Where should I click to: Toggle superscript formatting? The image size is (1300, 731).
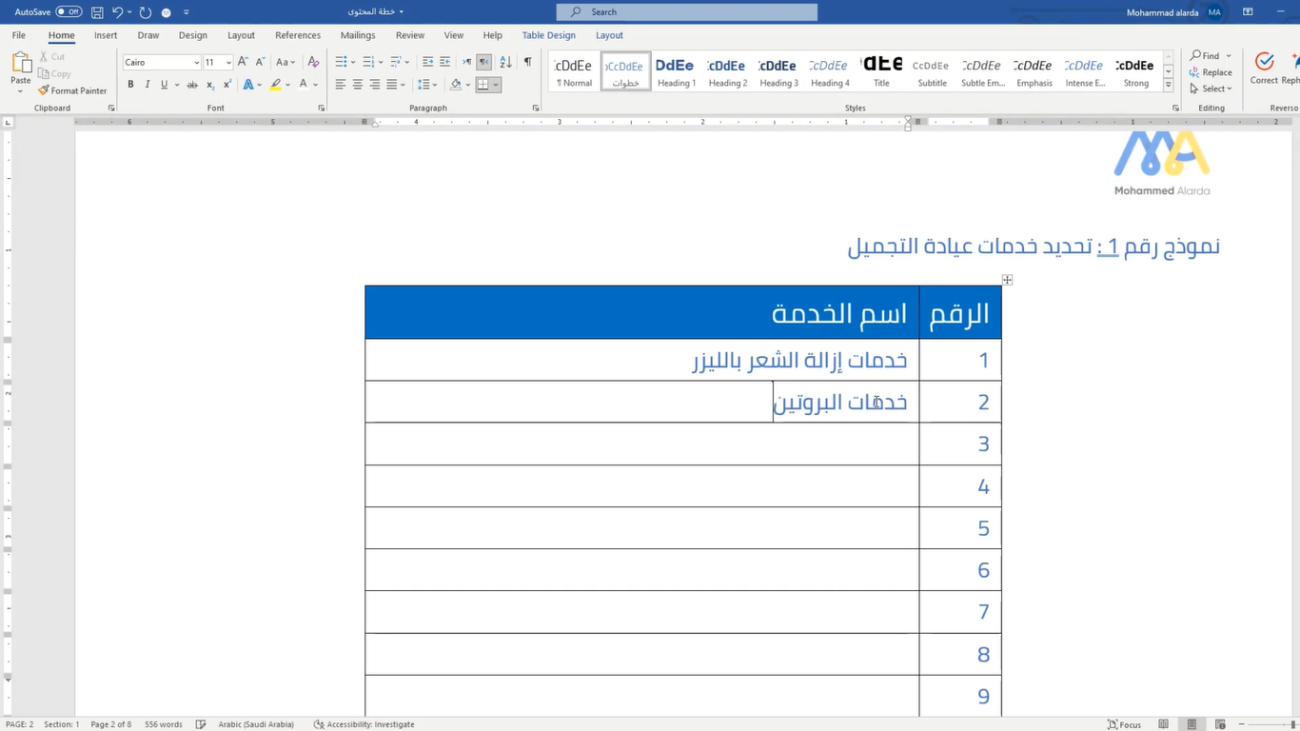pos(227,85)
